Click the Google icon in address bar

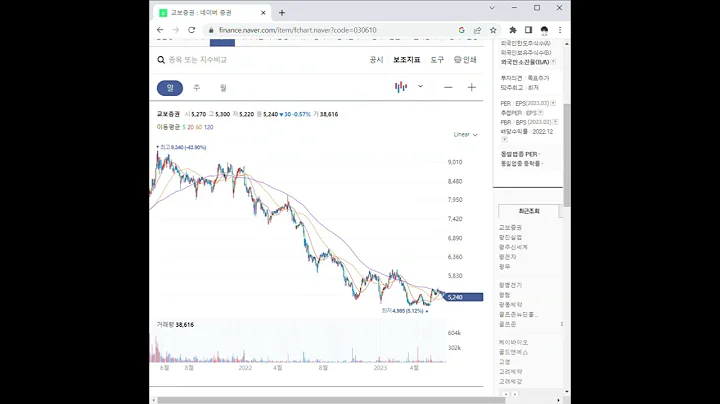point(461,30)
